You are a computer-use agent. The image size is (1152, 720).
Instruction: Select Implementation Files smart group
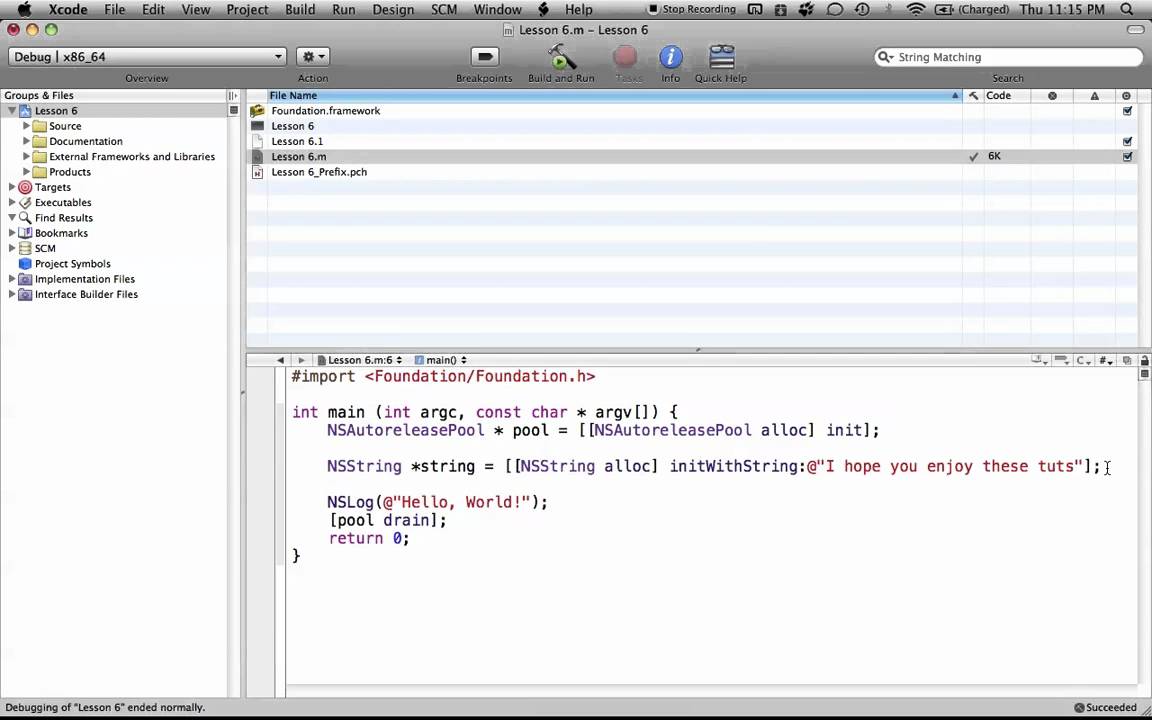[84, 279]
